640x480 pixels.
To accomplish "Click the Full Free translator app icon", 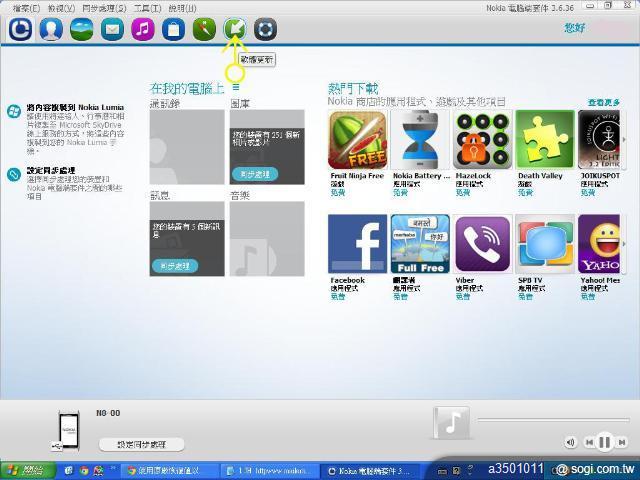I will click(x=420, y=244).
